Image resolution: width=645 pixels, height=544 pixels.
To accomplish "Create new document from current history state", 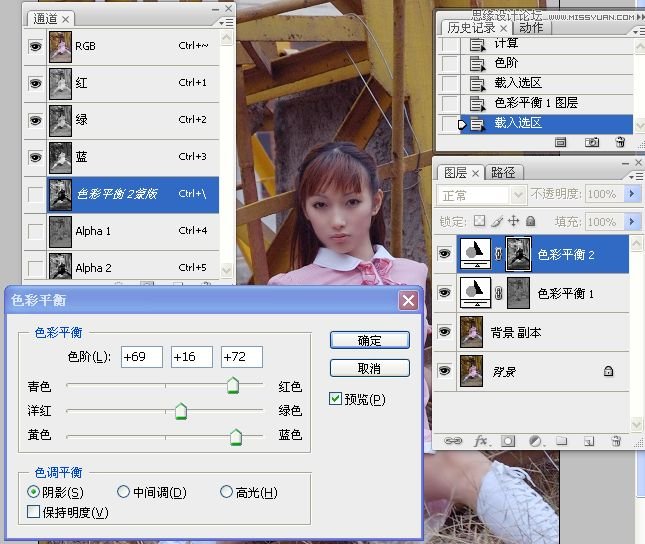I will (x=560, y=142).
